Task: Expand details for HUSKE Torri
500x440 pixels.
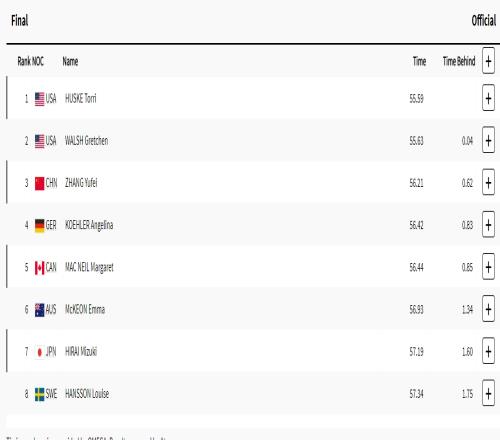Action: [x=488, y=98]
